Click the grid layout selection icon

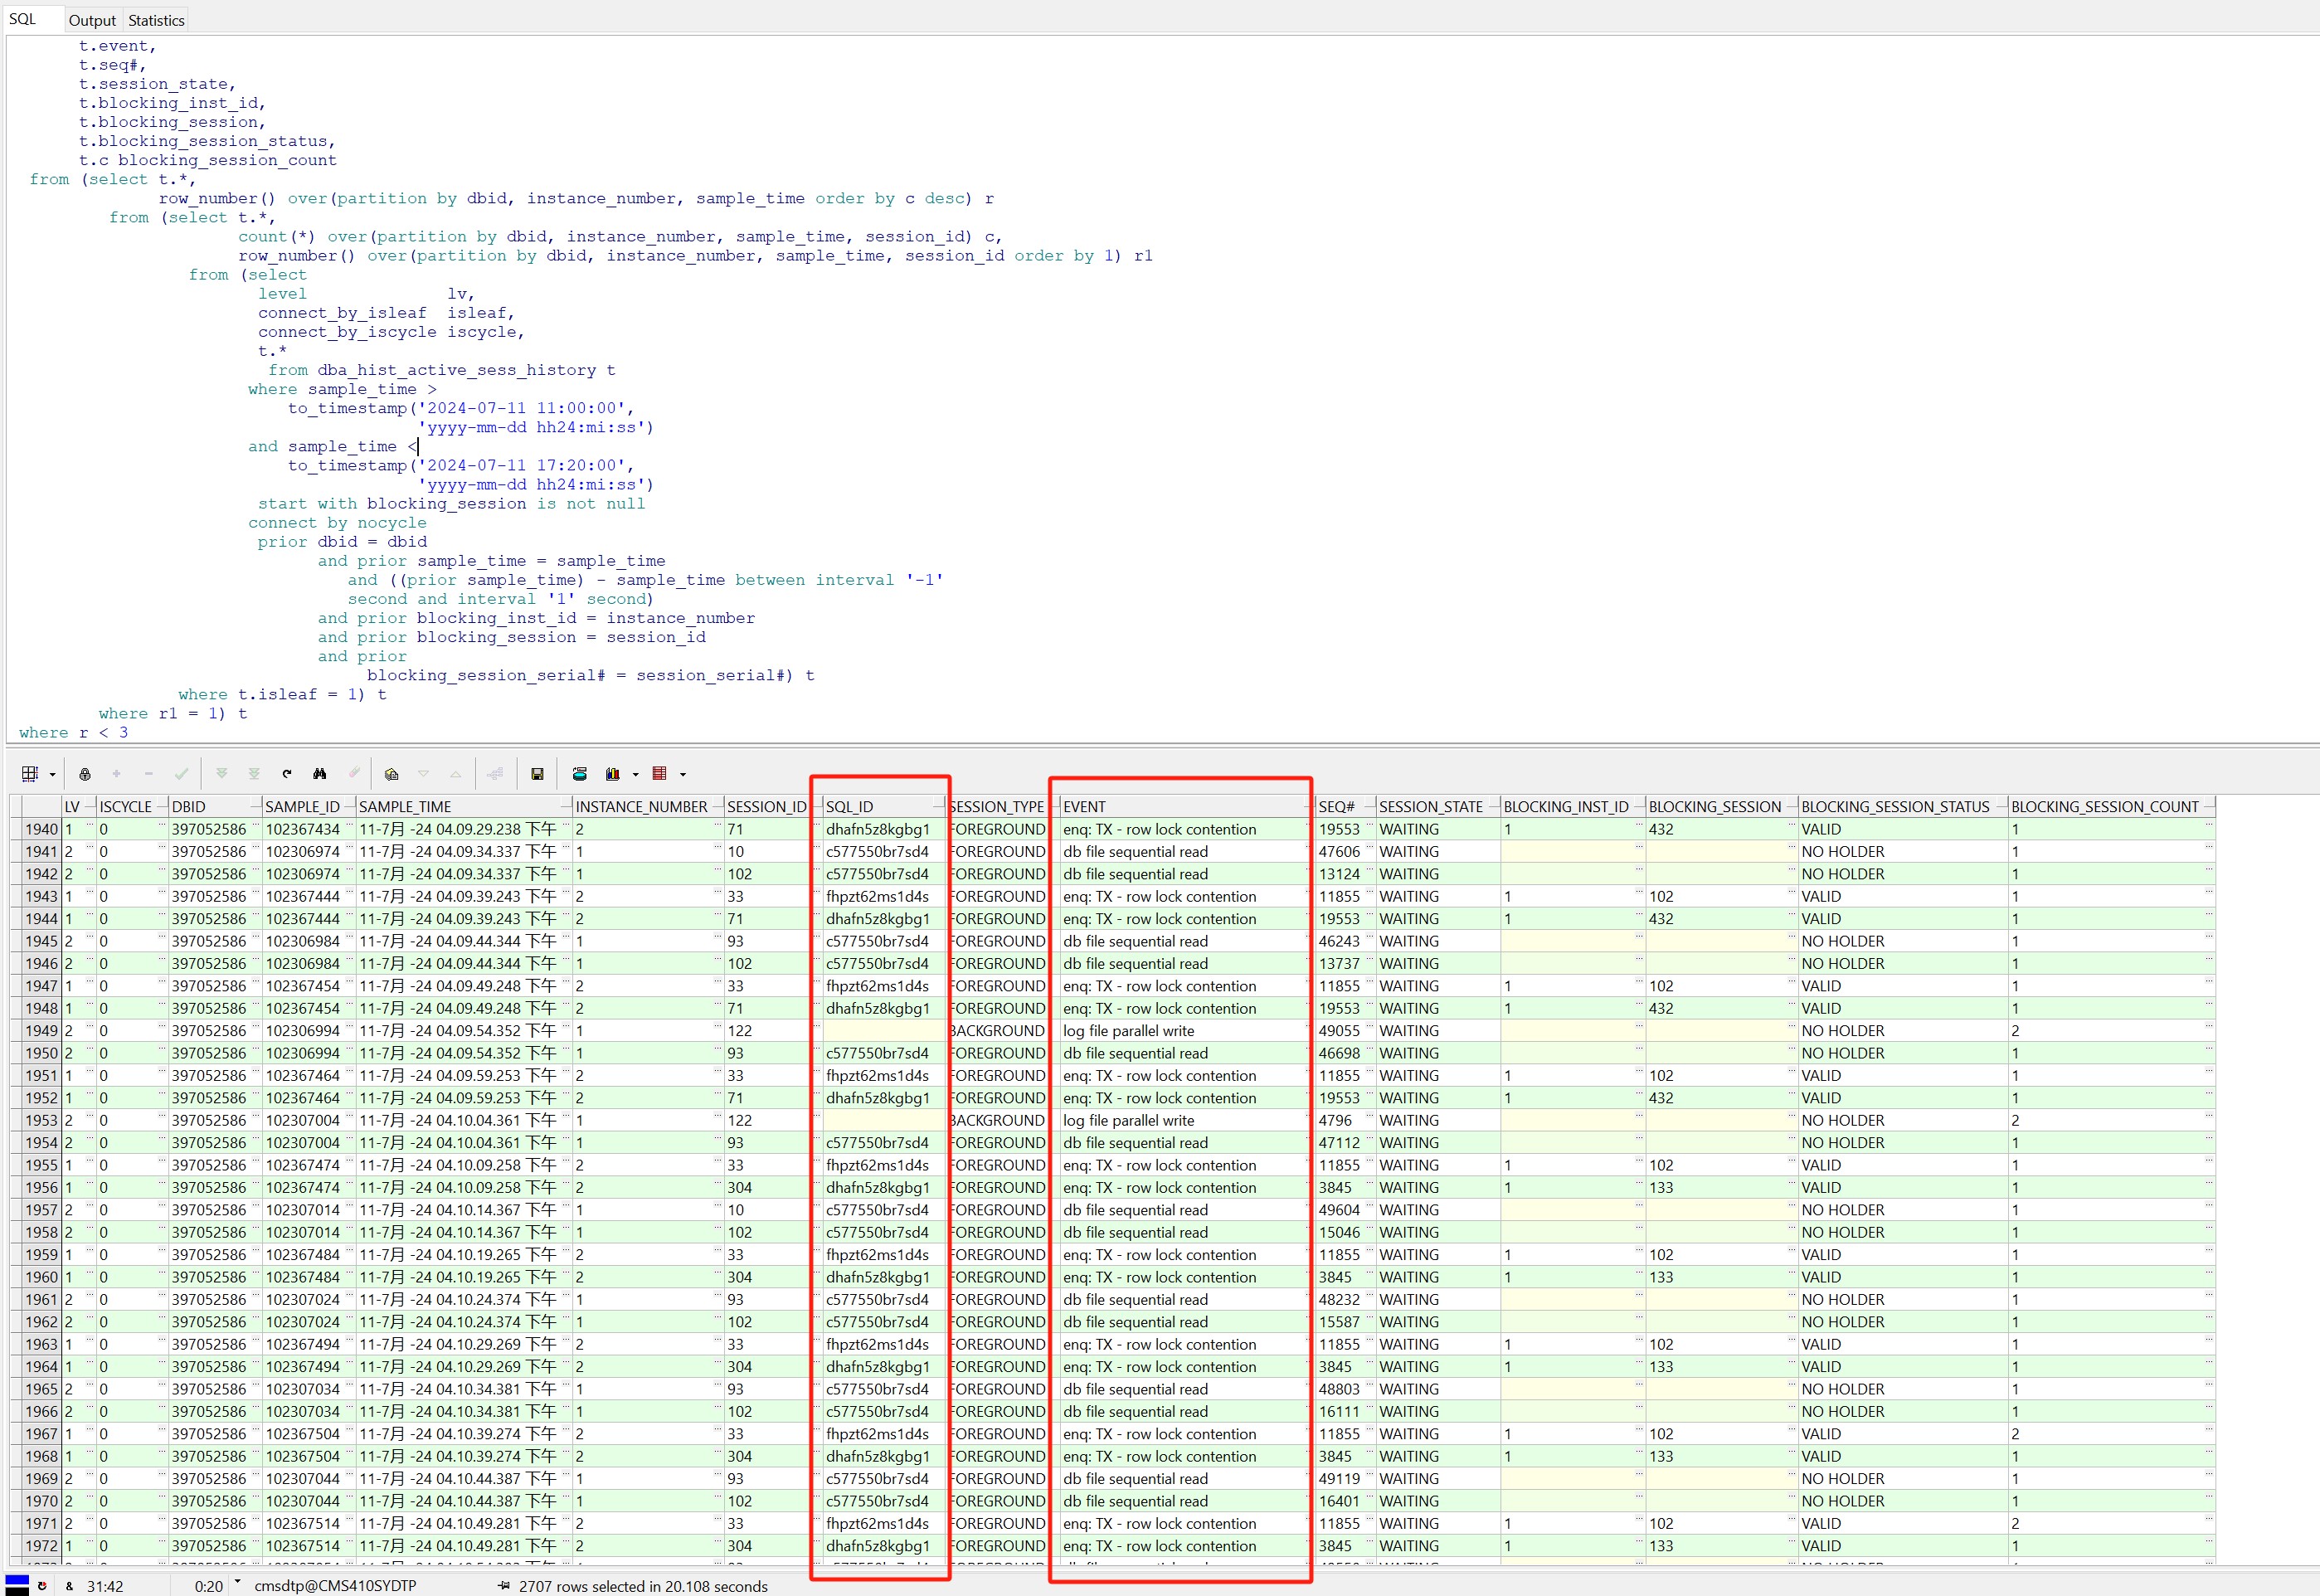29,774
